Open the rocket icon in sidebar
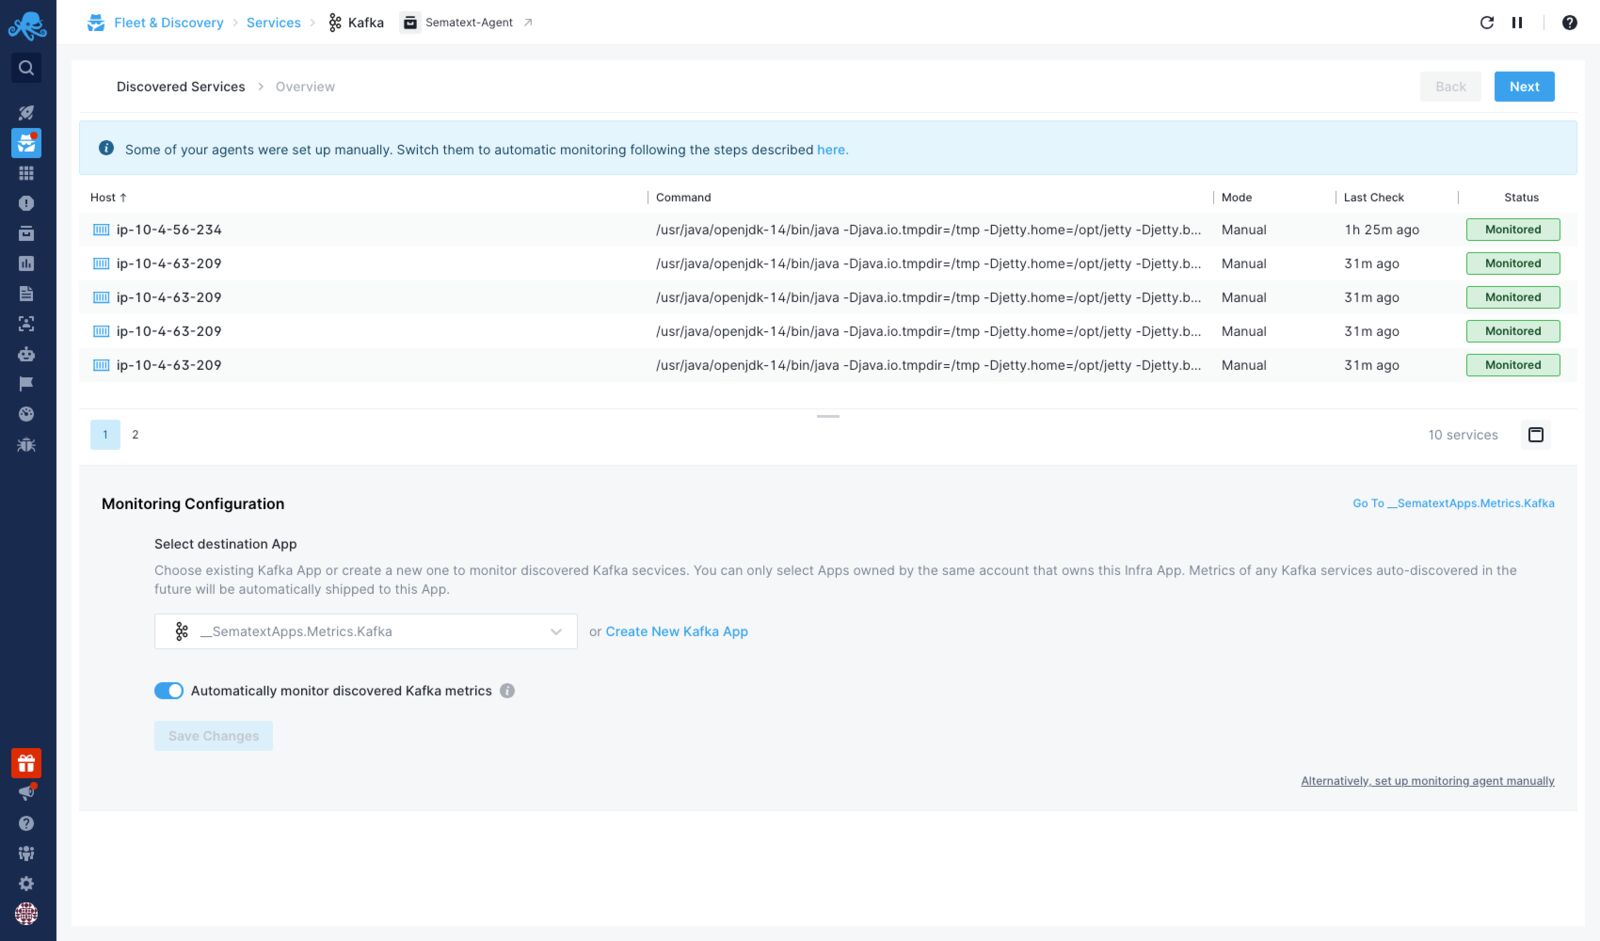Screen dimensions: 1600x941 coord(27,113)
